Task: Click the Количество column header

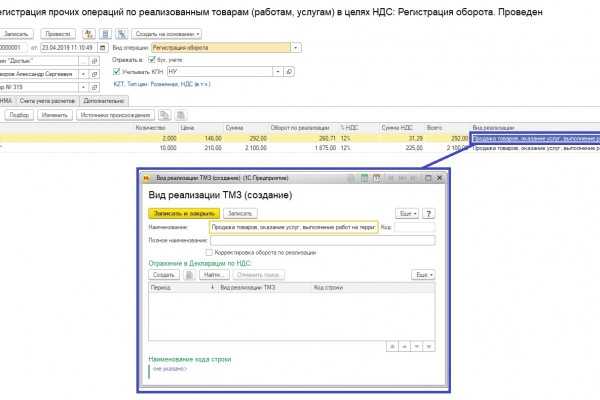Action: point(151,128)
